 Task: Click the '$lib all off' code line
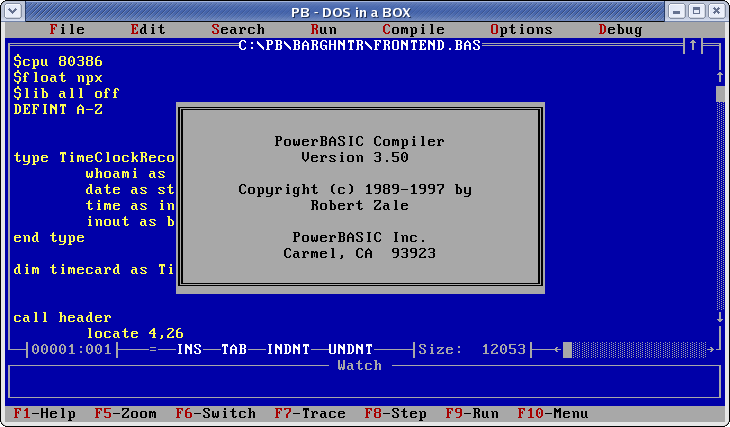pos(67,94)
